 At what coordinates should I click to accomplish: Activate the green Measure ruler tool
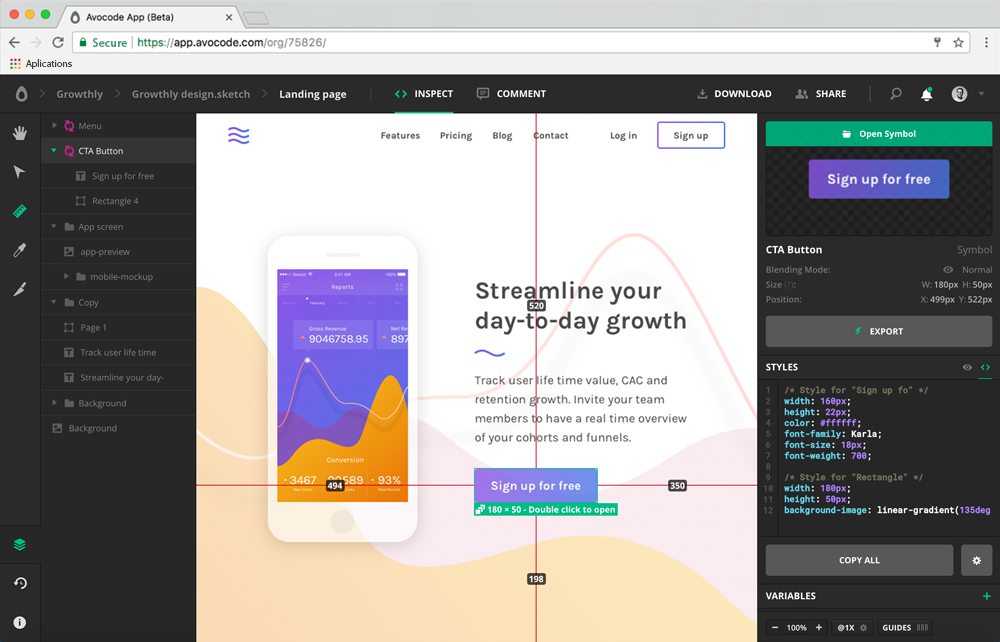pyautogui.click(x=19, y=211)
